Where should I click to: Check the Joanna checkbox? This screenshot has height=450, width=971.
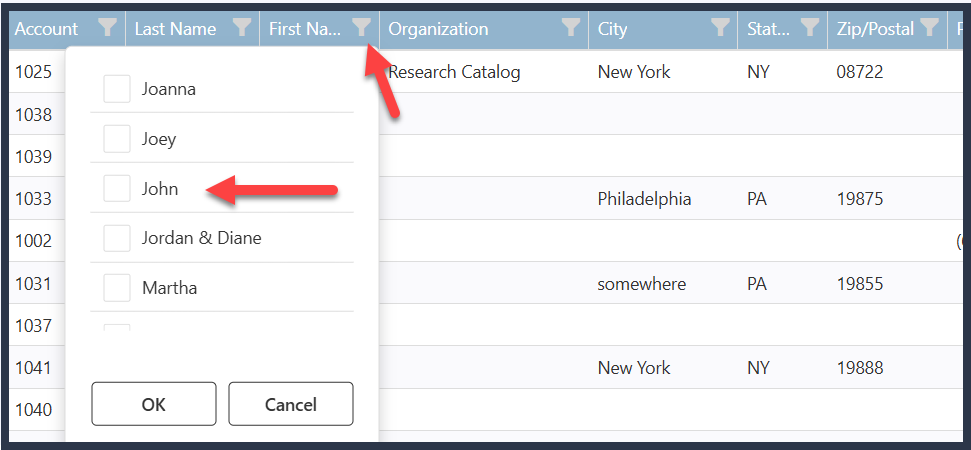pos(117,89)
